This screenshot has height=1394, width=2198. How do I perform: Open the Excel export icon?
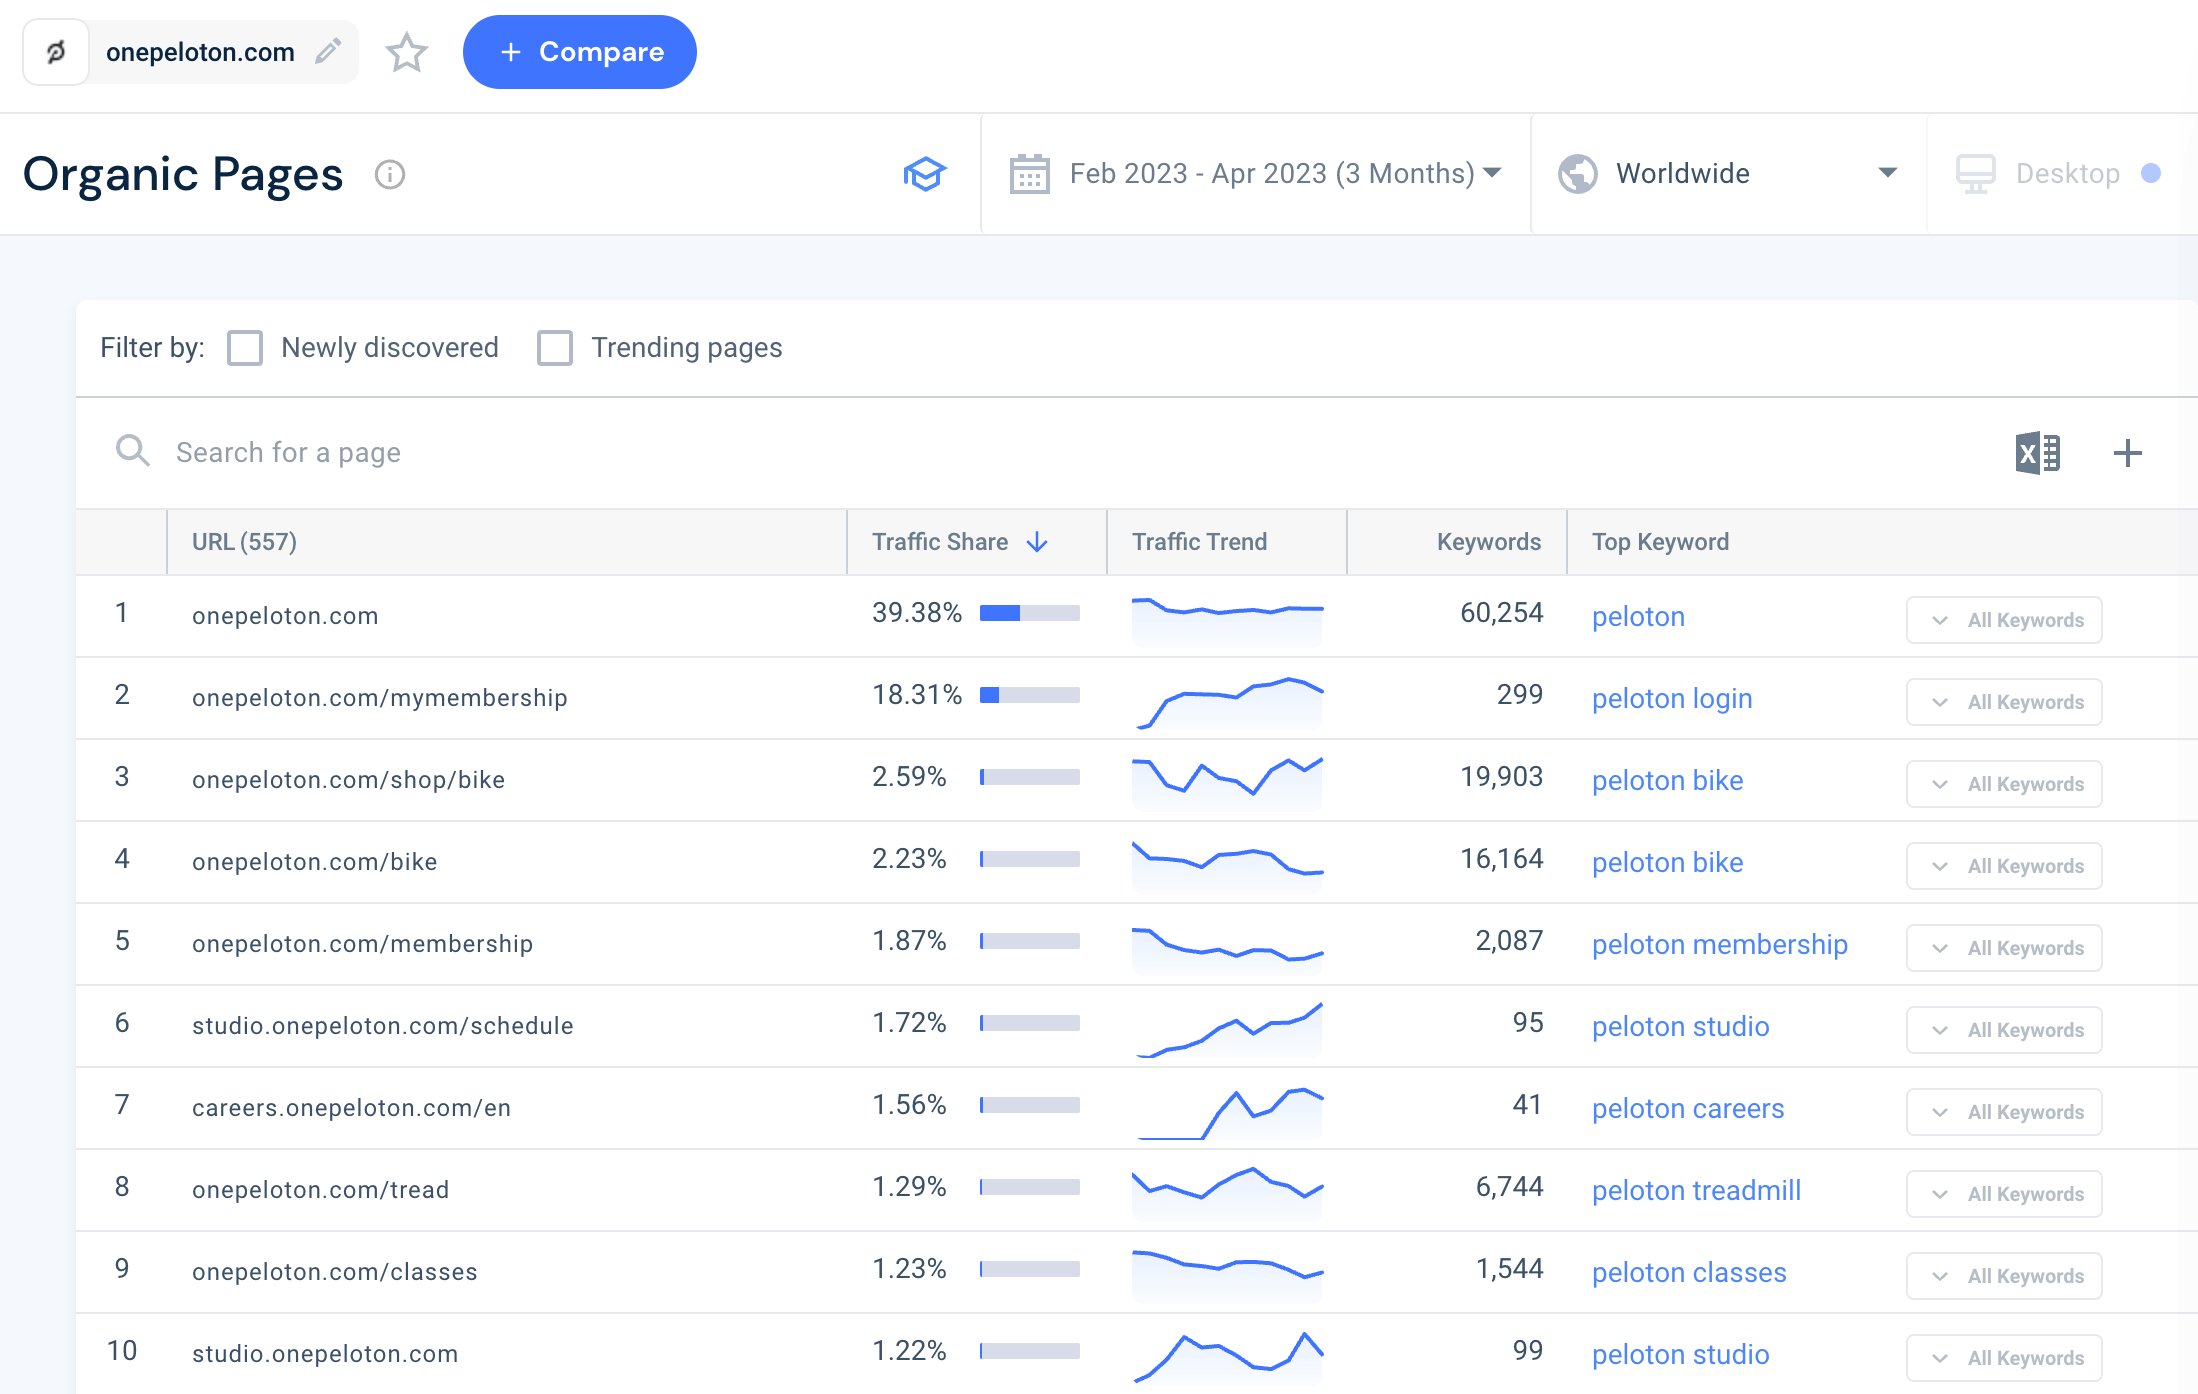coord(2038,453)
